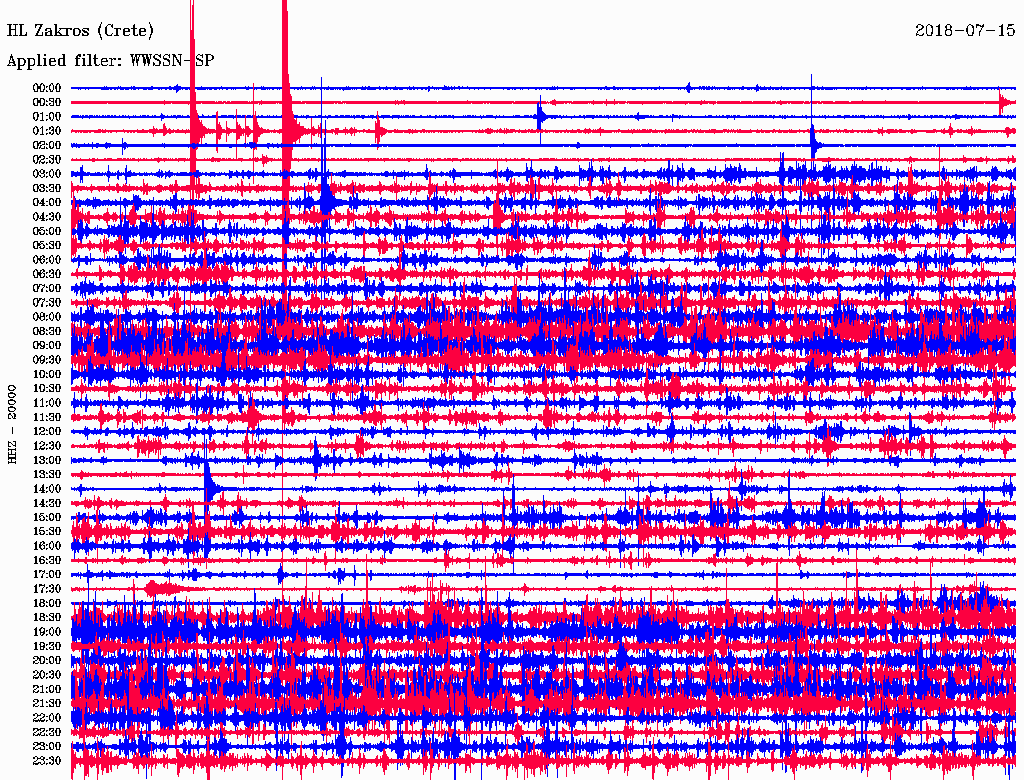The image size is (1024, 780).
Task: Select the 06:30 time label
Action: [x=47, y=274]
